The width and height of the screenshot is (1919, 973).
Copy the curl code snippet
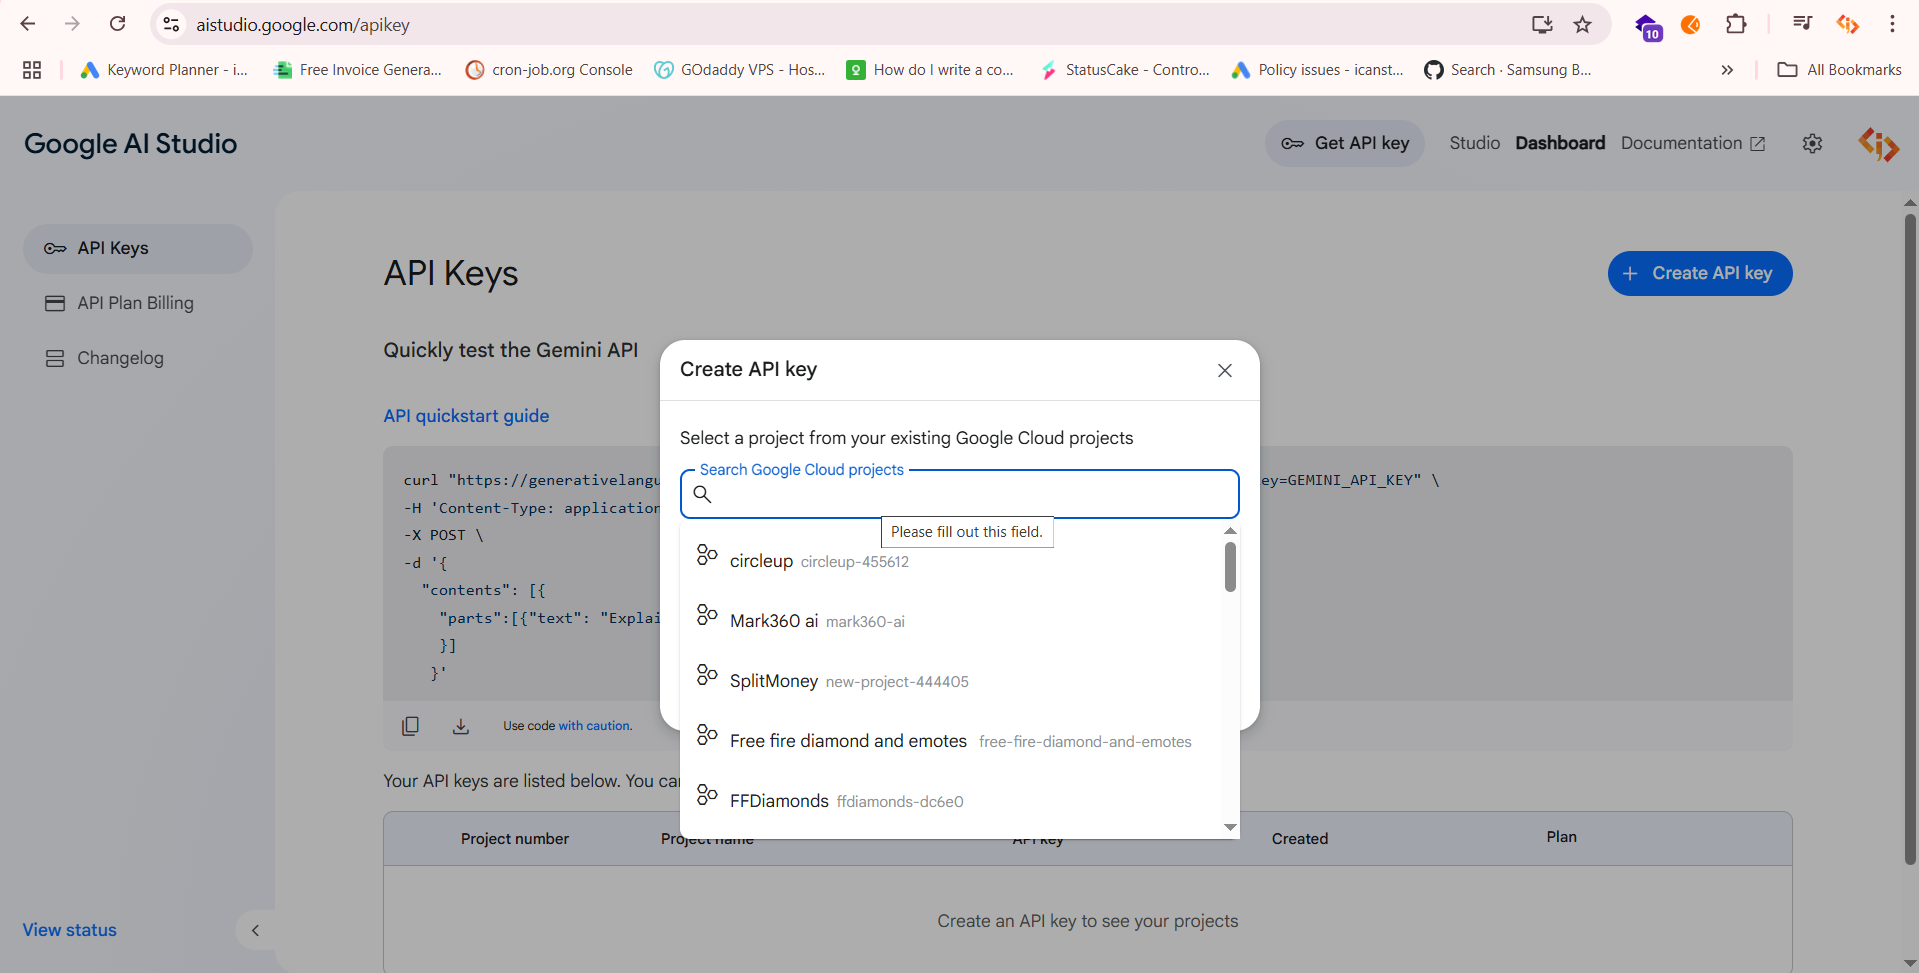pyautogui.click(x=410, y=726)
